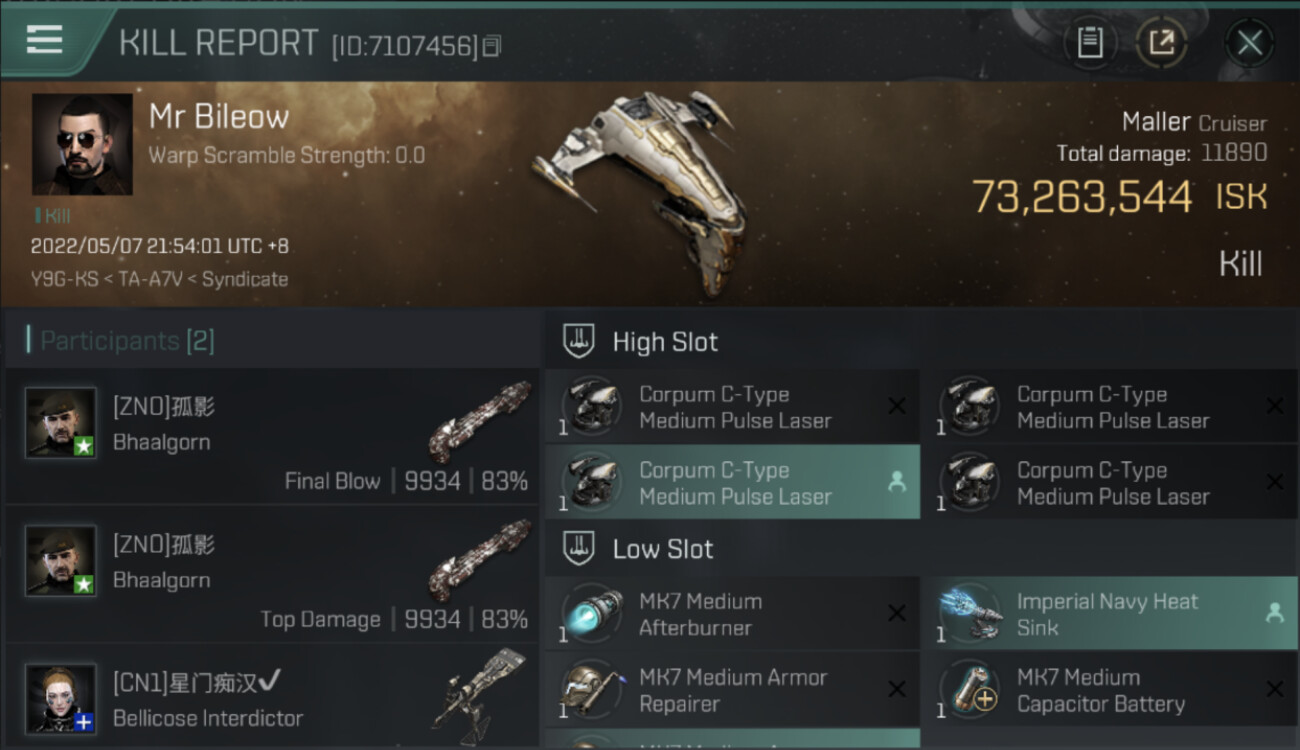Select Mr Bileow's pilot portrait

82,144
